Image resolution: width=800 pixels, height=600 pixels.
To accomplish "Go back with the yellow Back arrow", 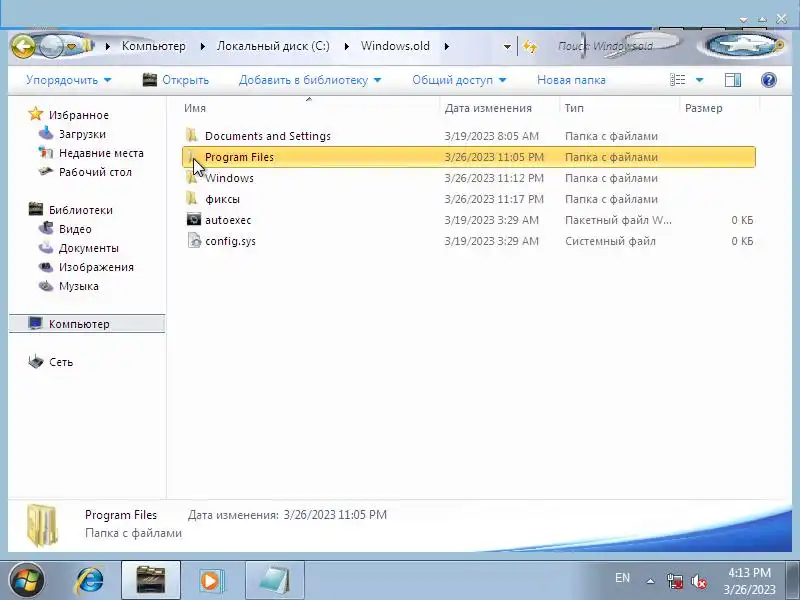I will [x=23, y=46].
